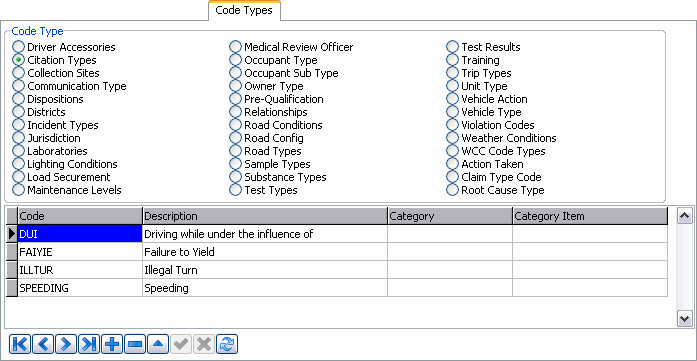Select the Violation Codes radio button
The height and width of the screenshot is (361, 697).
coord(452,125)
